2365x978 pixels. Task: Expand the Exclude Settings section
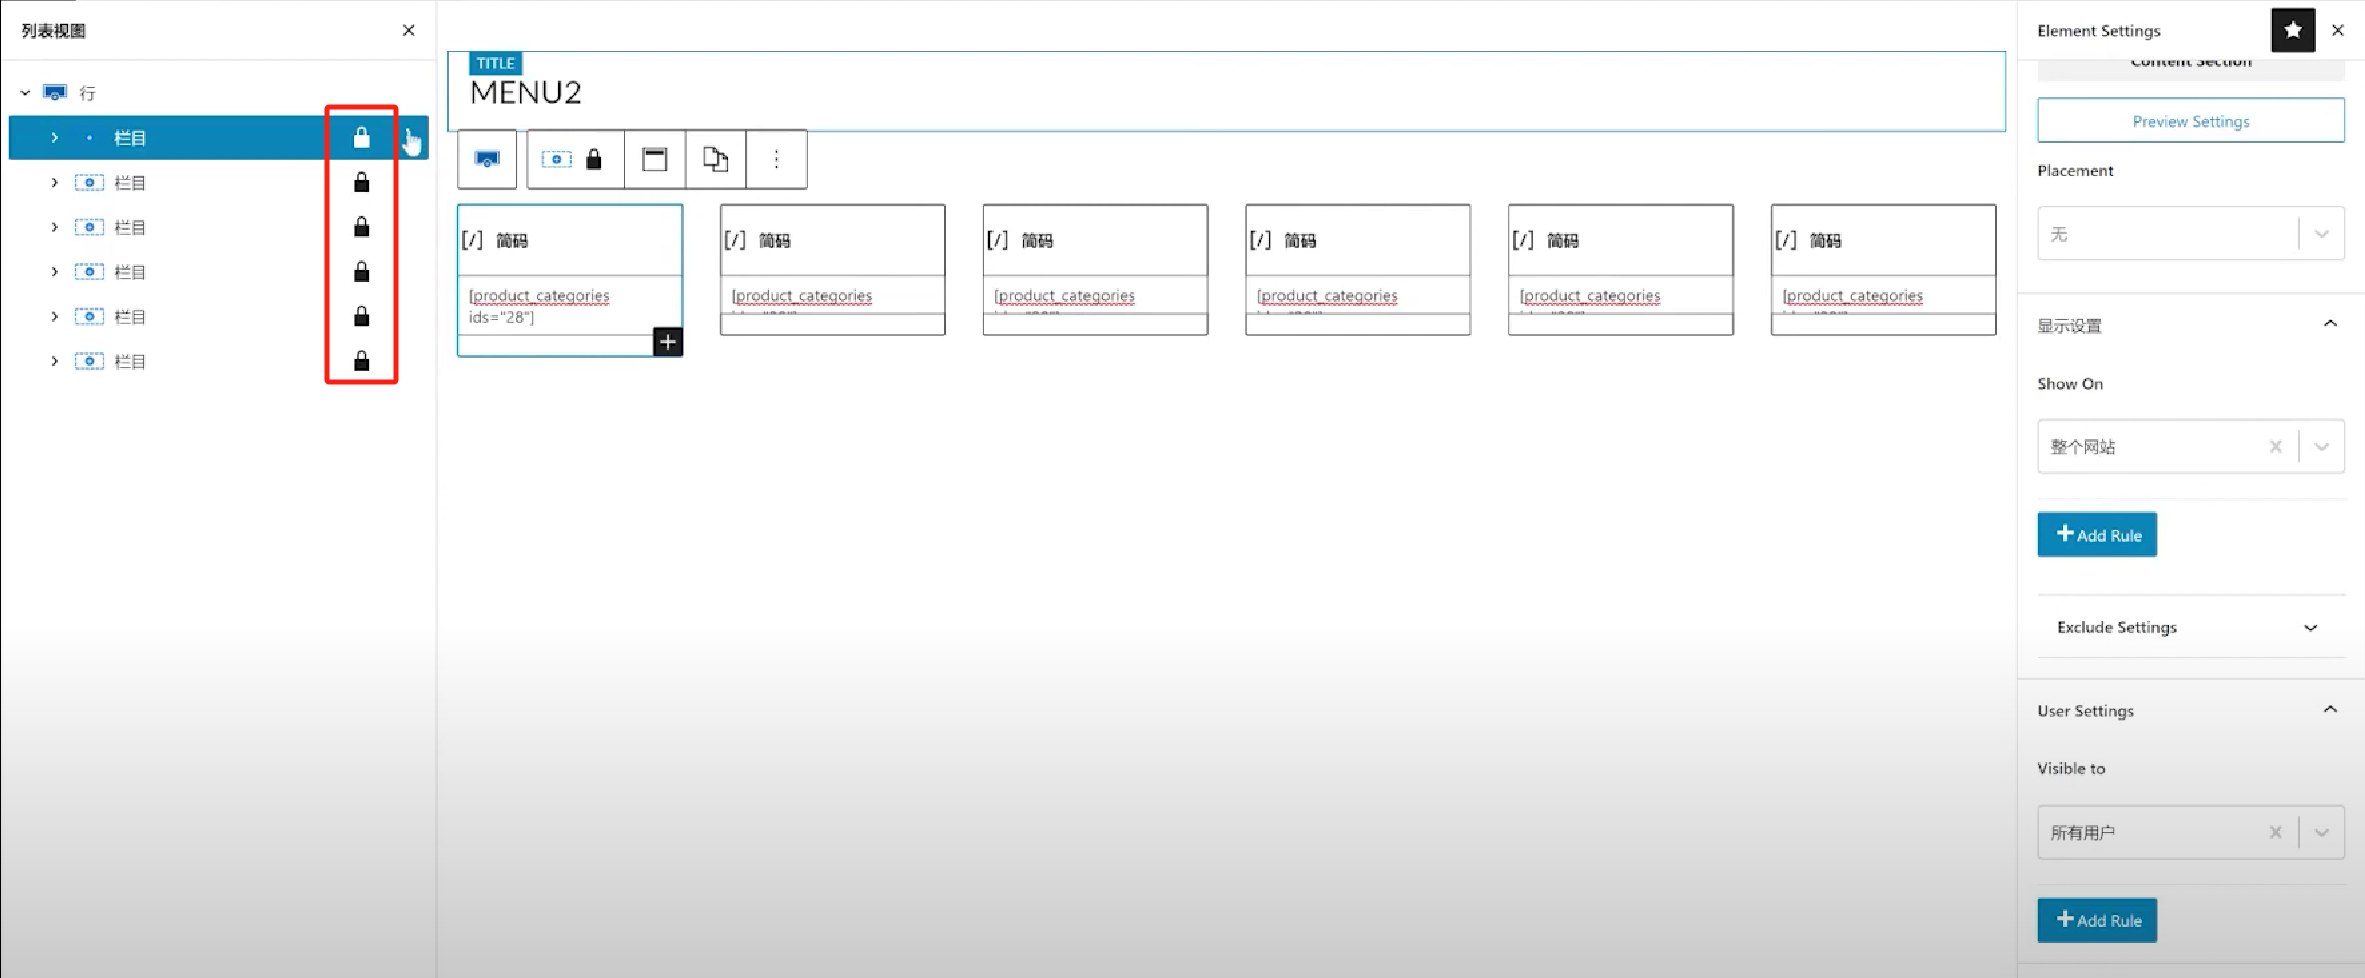pyautogui.click(x=2191, y=627)
